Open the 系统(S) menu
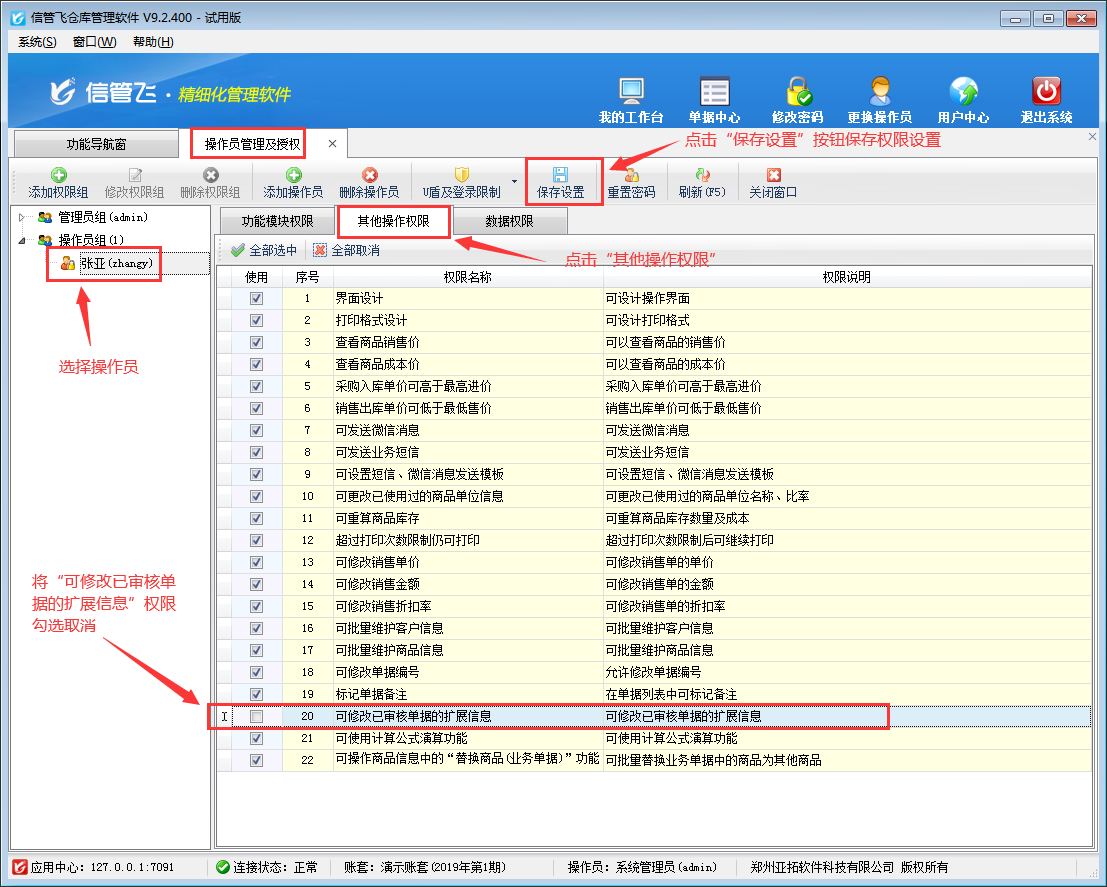The image size is (1107, 887). pos(37,42)
